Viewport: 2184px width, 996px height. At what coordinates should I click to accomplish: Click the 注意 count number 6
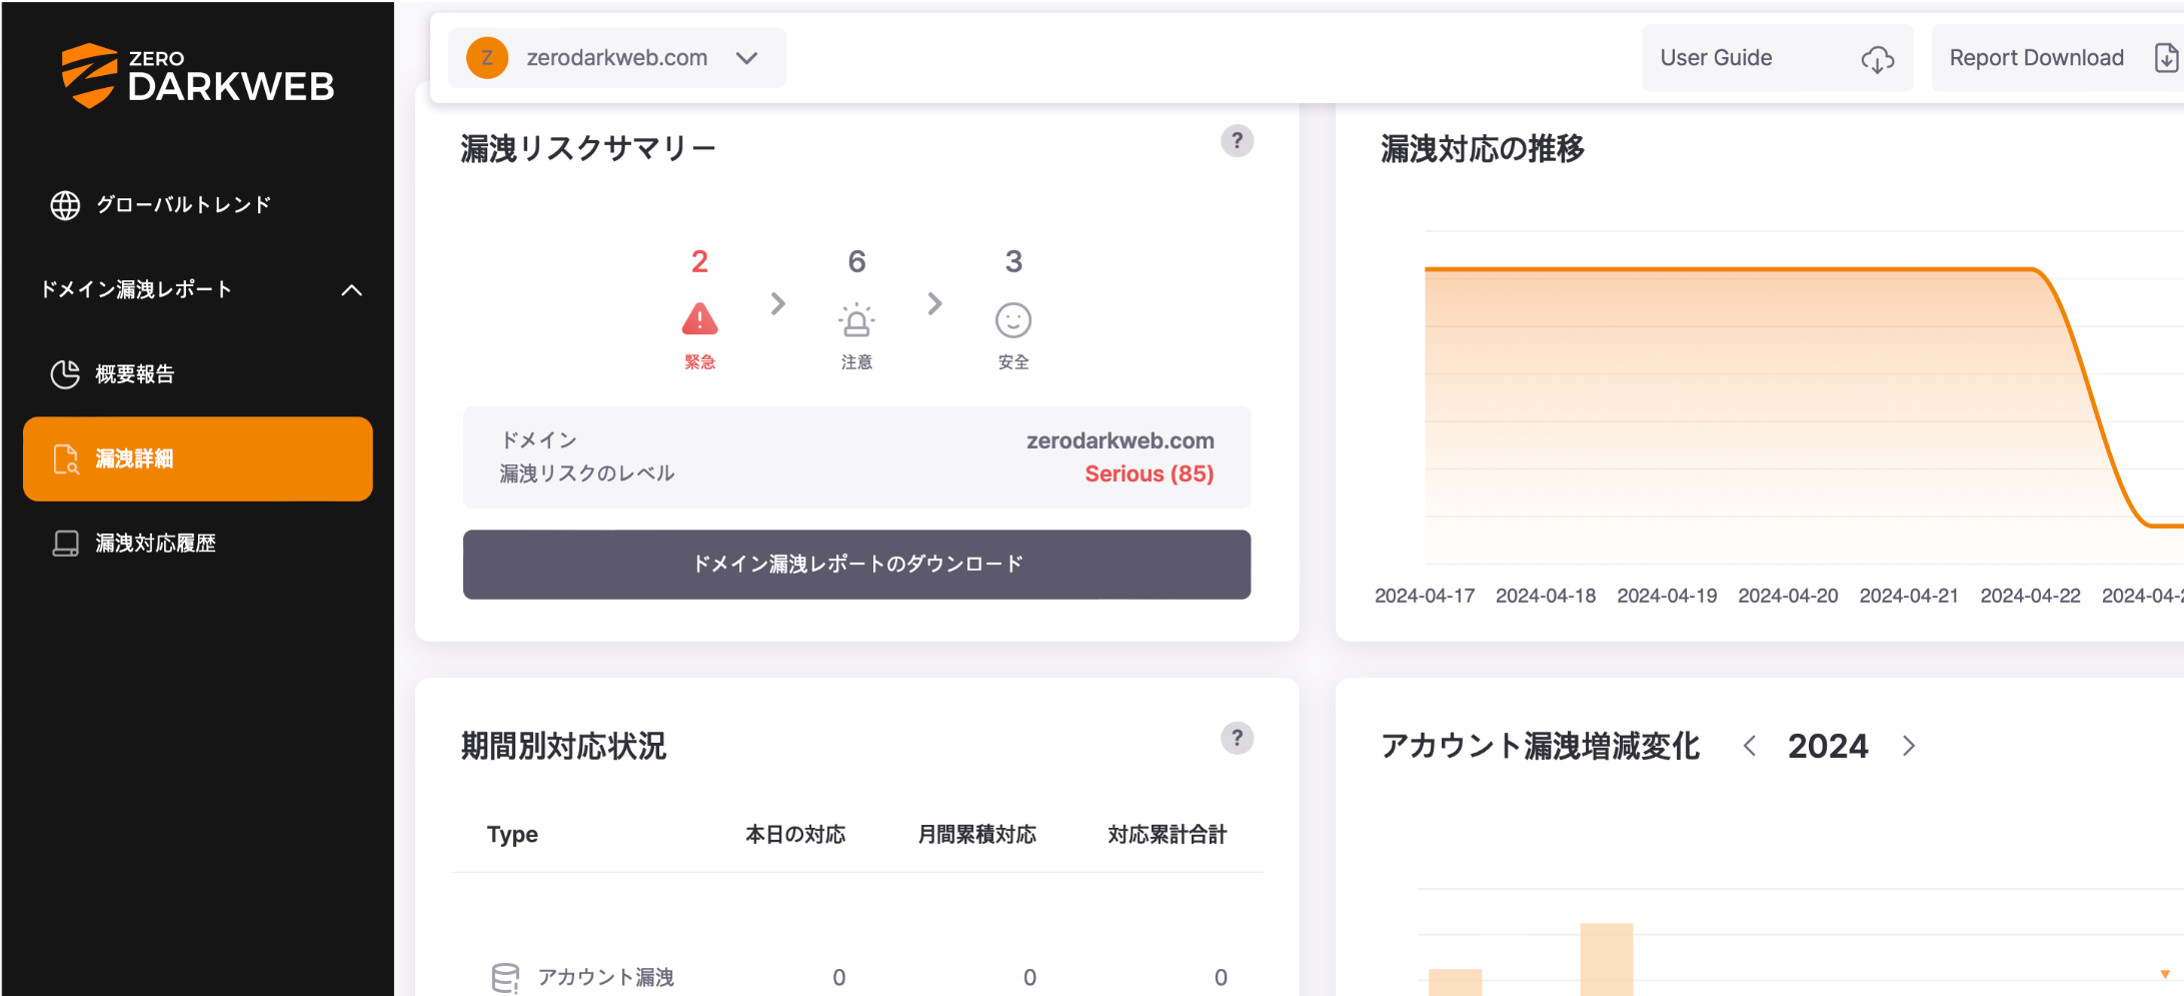pyautogui.click(x=857, y=262)
